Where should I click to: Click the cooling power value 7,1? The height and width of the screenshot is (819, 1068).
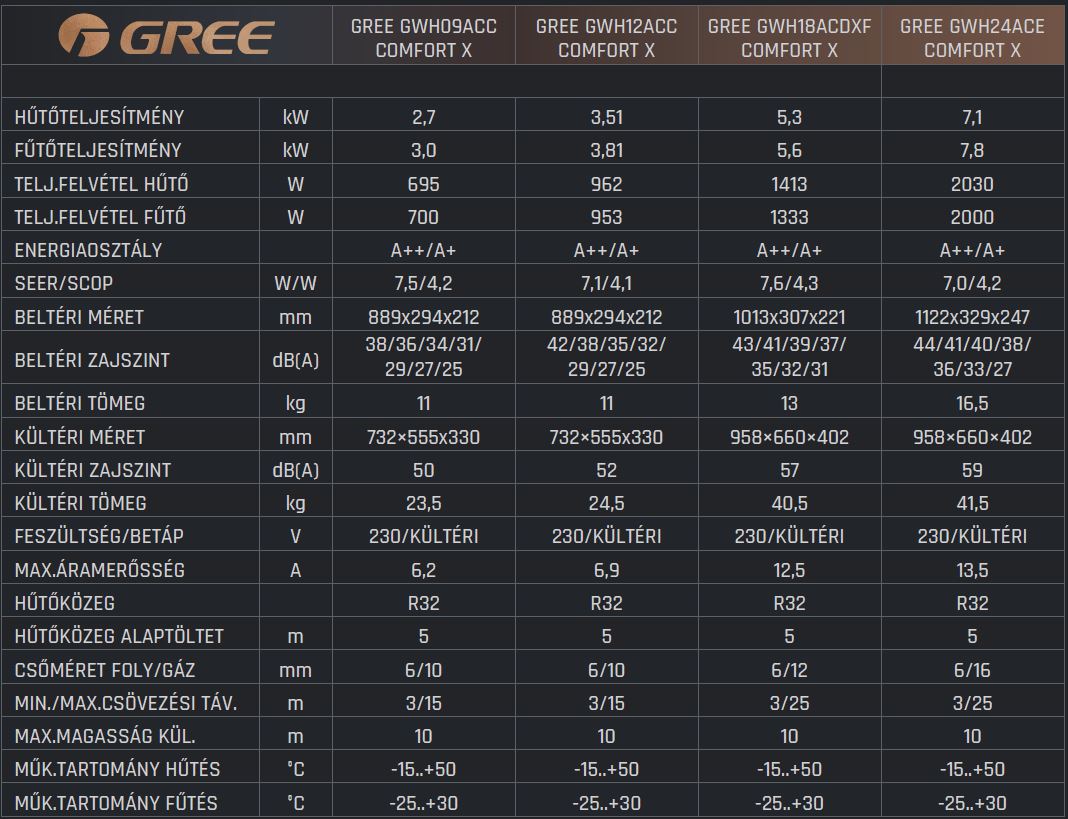point(972,117)
